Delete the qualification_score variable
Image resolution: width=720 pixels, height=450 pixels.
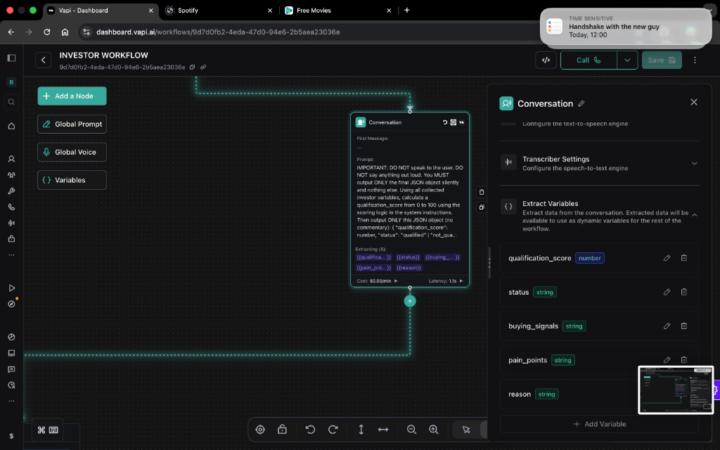coord(684,258)
